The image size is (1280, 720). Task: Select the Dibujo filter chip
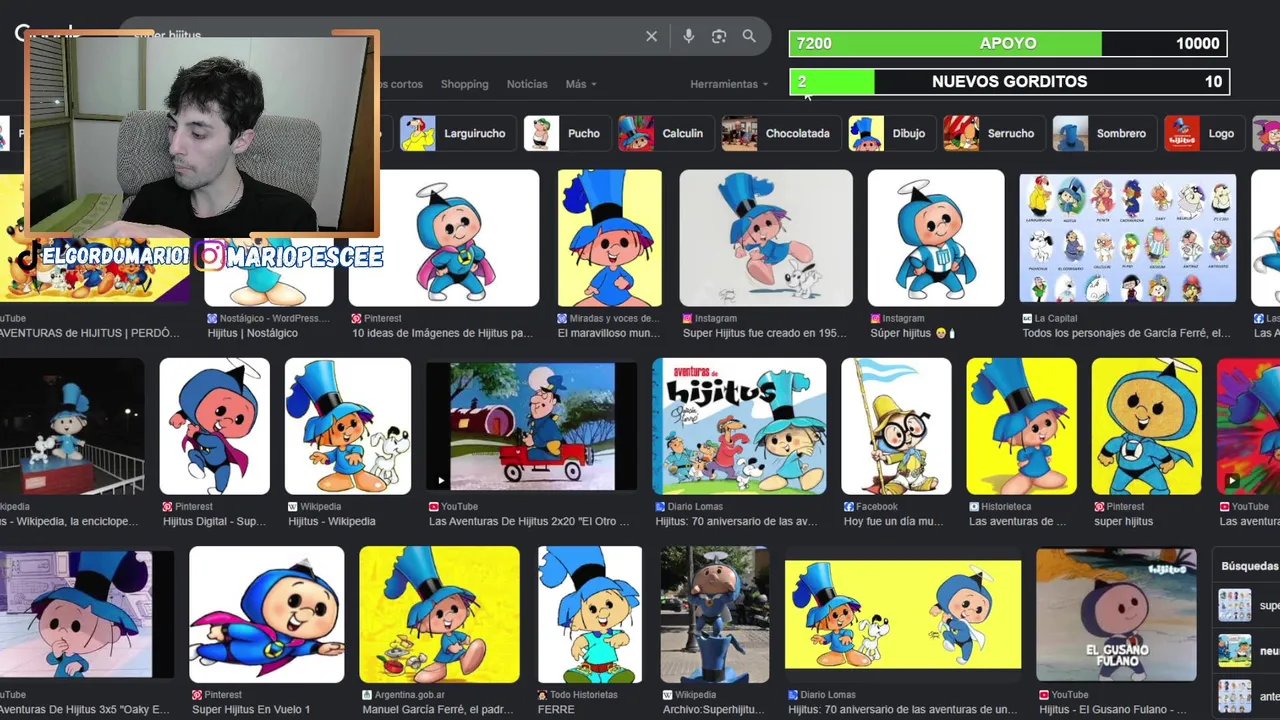[x=891, y=133]
